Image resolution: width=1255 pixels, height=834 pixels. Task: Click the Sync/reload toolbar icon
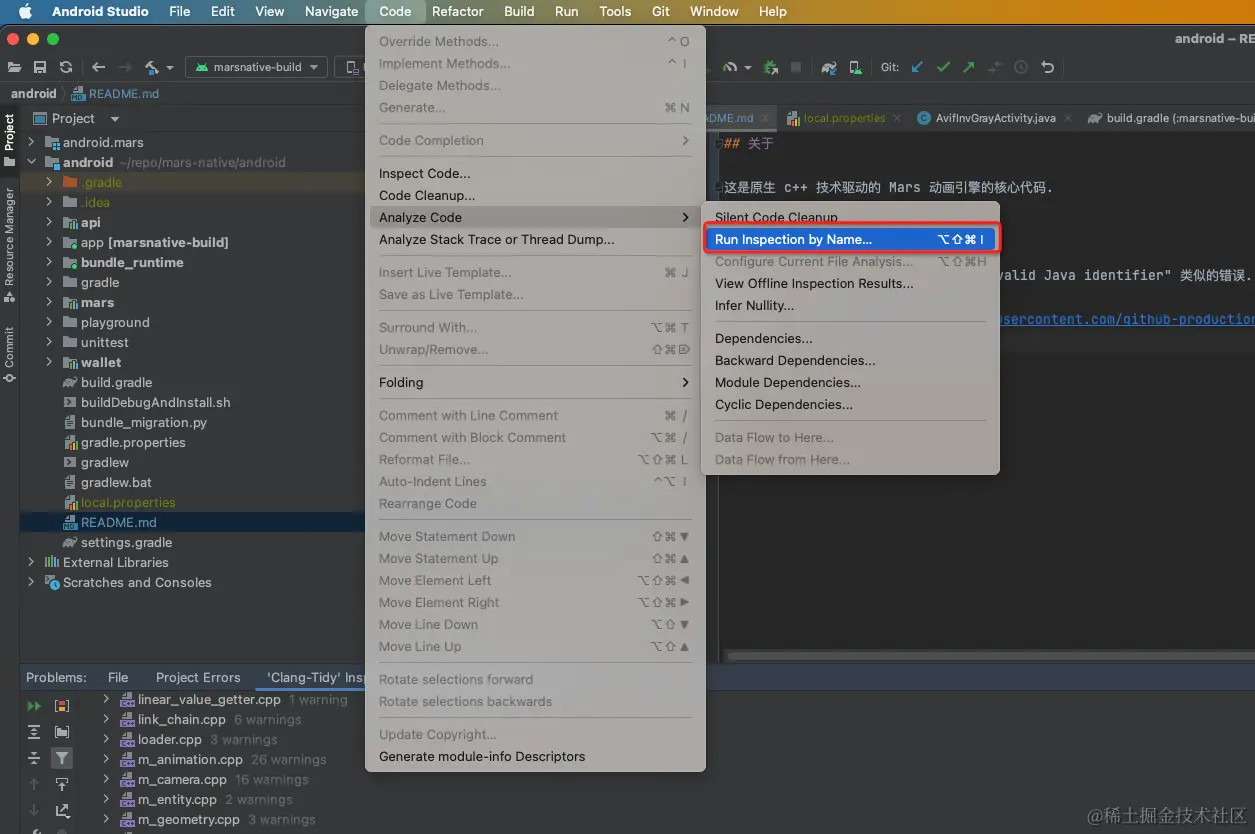[x=66, y=67]
